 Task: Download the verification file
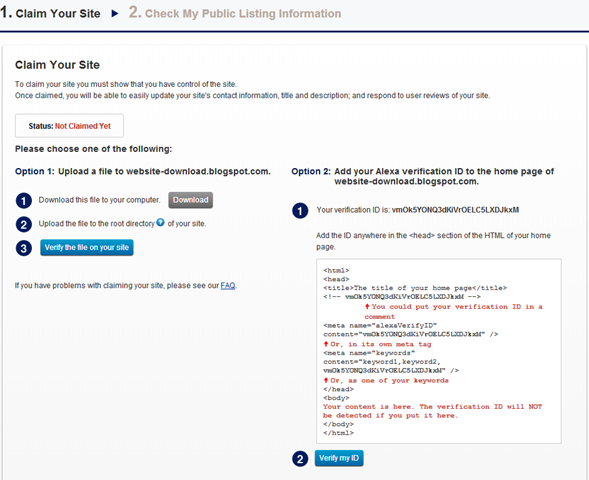(x=190, y=200)
